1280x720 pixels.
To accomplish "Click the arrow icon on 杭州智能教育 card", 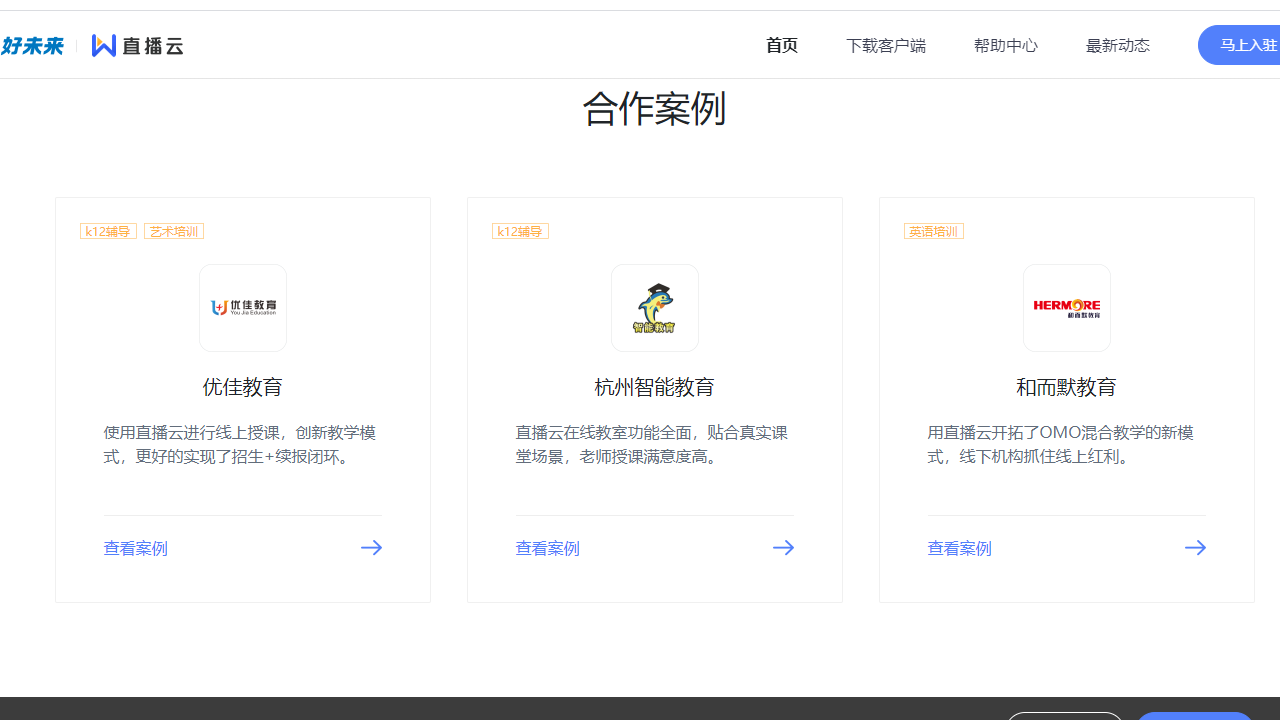I will pyautogui.click(x=783, y=547).
